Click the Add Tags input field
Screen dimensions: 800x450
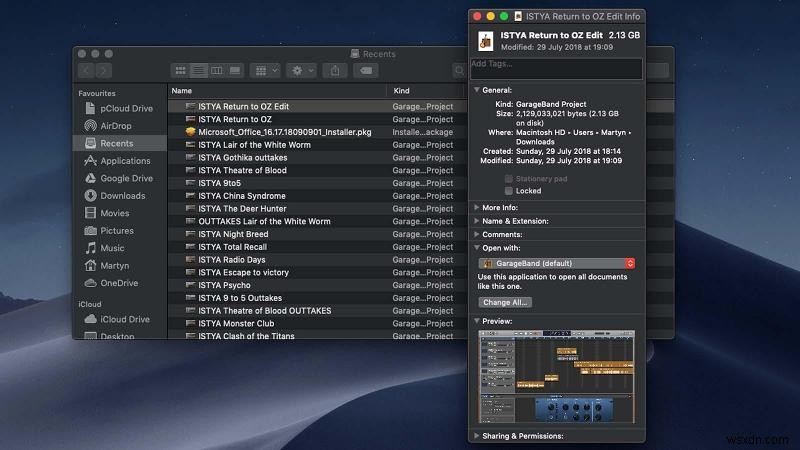click(556, 68)
